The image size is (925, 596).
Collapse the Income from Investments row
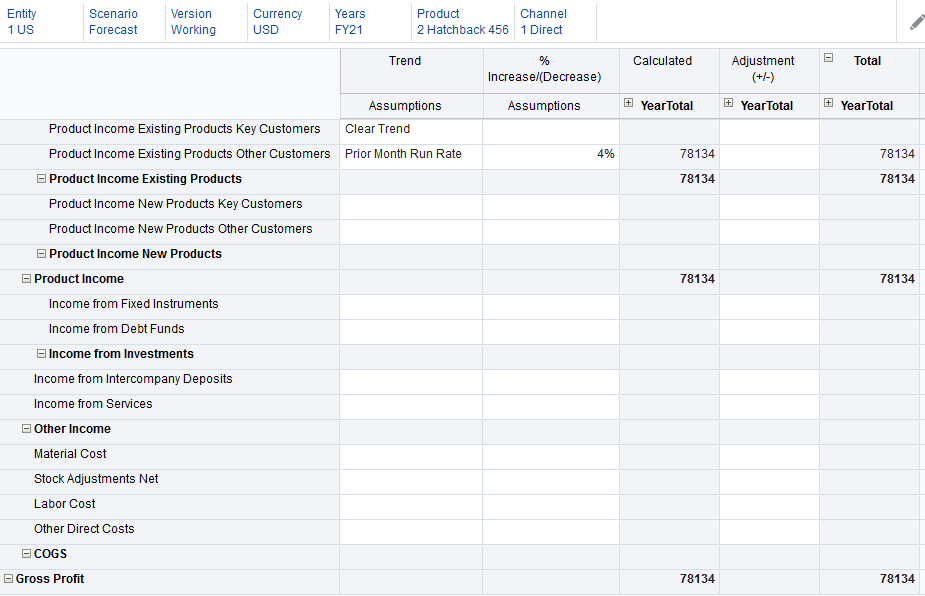point(41,353)
